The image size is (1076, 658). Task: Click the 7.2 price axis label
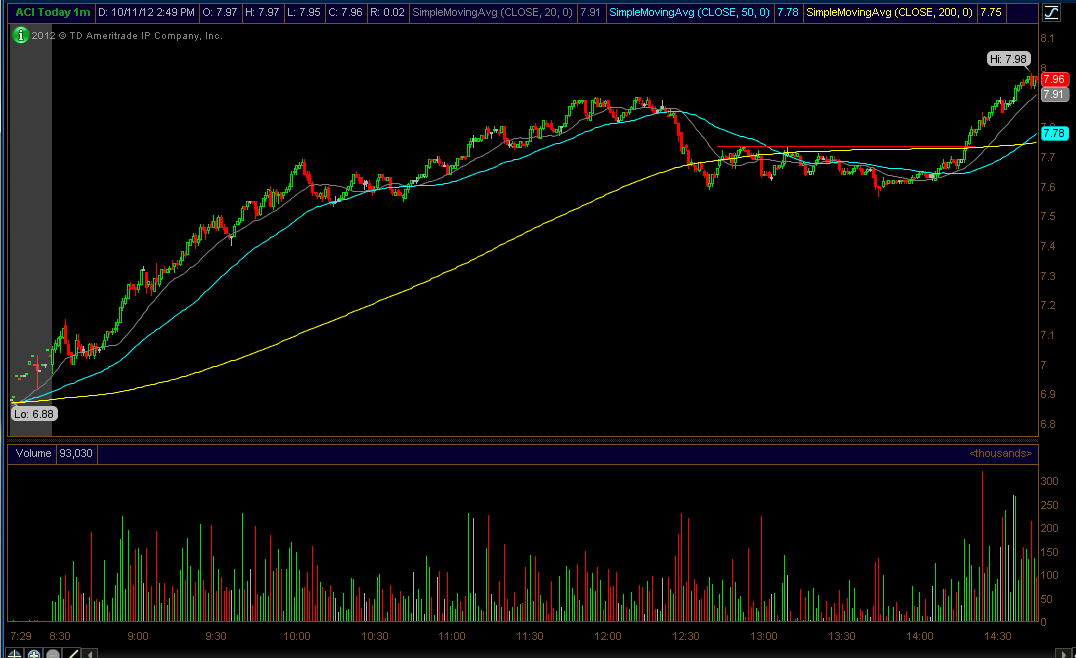tap(1048, 305)
